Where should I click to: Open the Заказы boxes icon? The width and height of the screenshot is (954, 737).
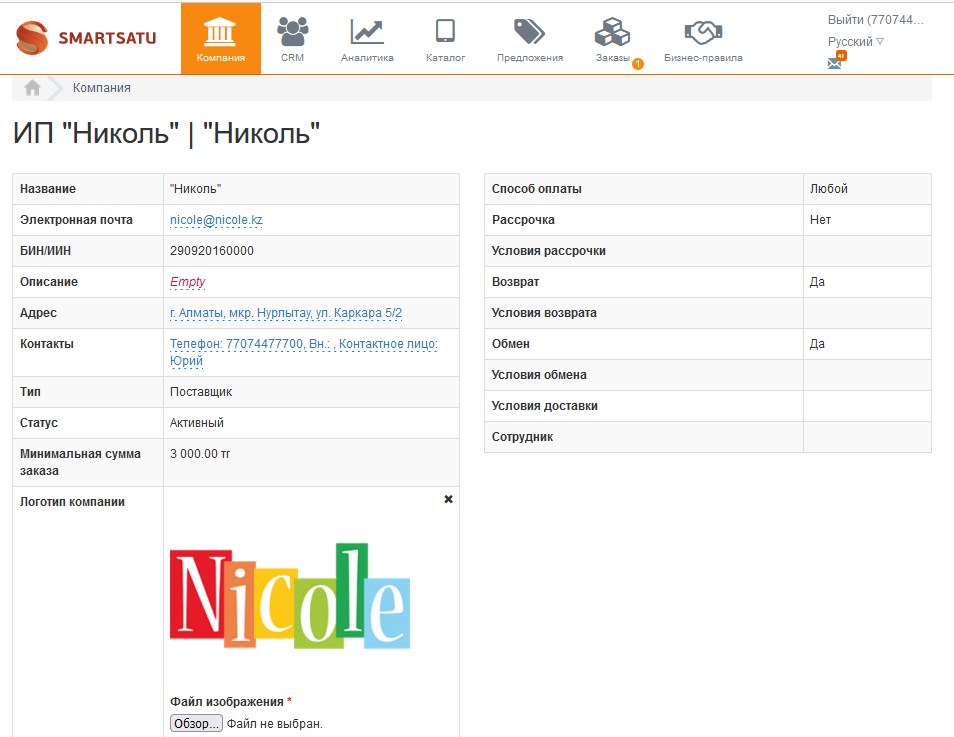(611, 33)
